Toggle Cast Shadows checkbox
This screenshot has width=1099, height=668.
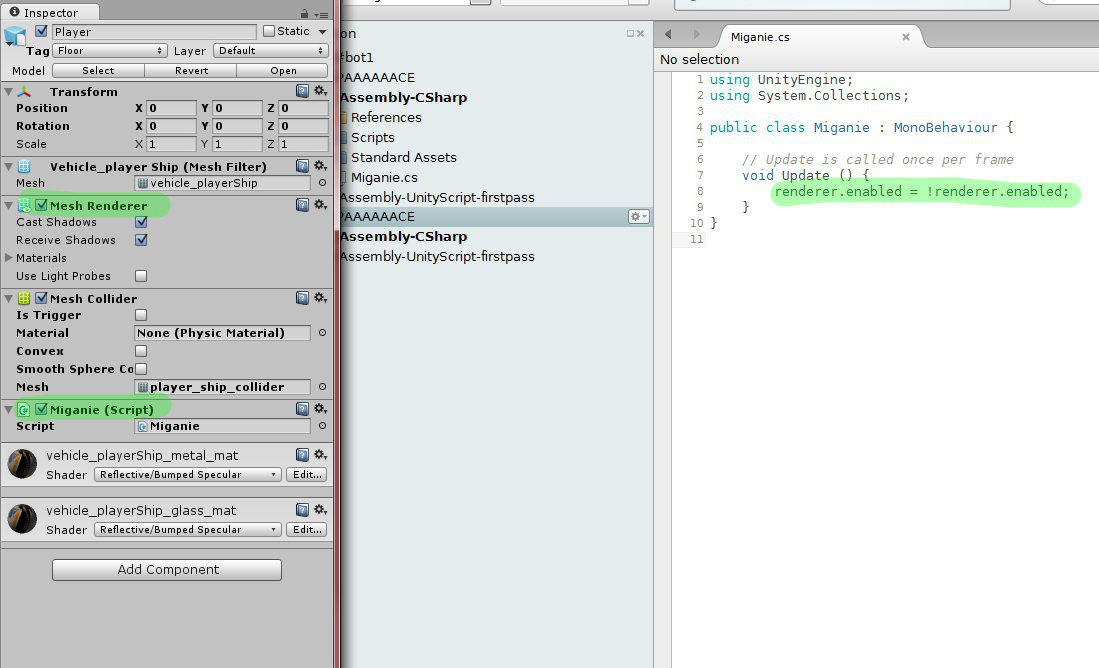pyautogui.click(x=141, y=222)
